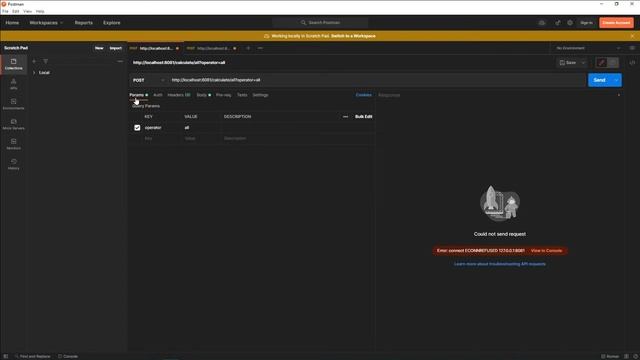This screenshot has width=640, height=360.
Task: Click the Create Account button
Action: click(x=616, y=23)
